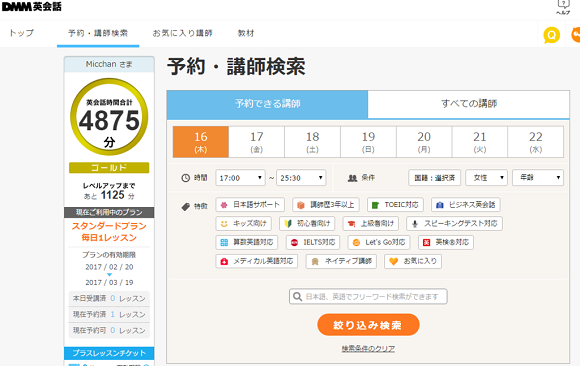Open the 国籍:選択済 selector
The image size is (580, 366).
(435, 178)
